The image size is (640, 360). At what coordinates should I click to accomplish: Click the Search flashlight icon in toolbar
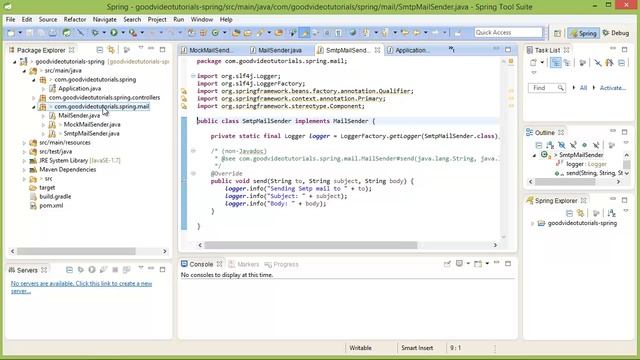coord(260,33)
